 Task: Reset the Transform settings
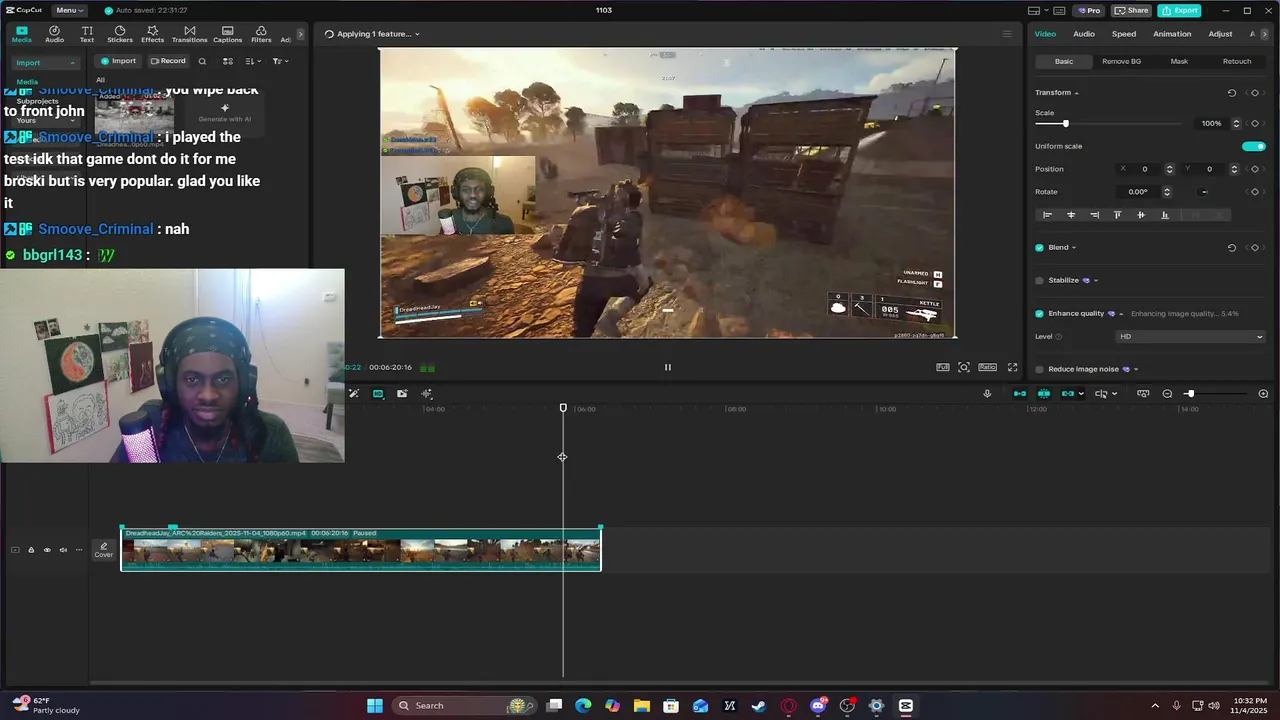(1232, 93)
